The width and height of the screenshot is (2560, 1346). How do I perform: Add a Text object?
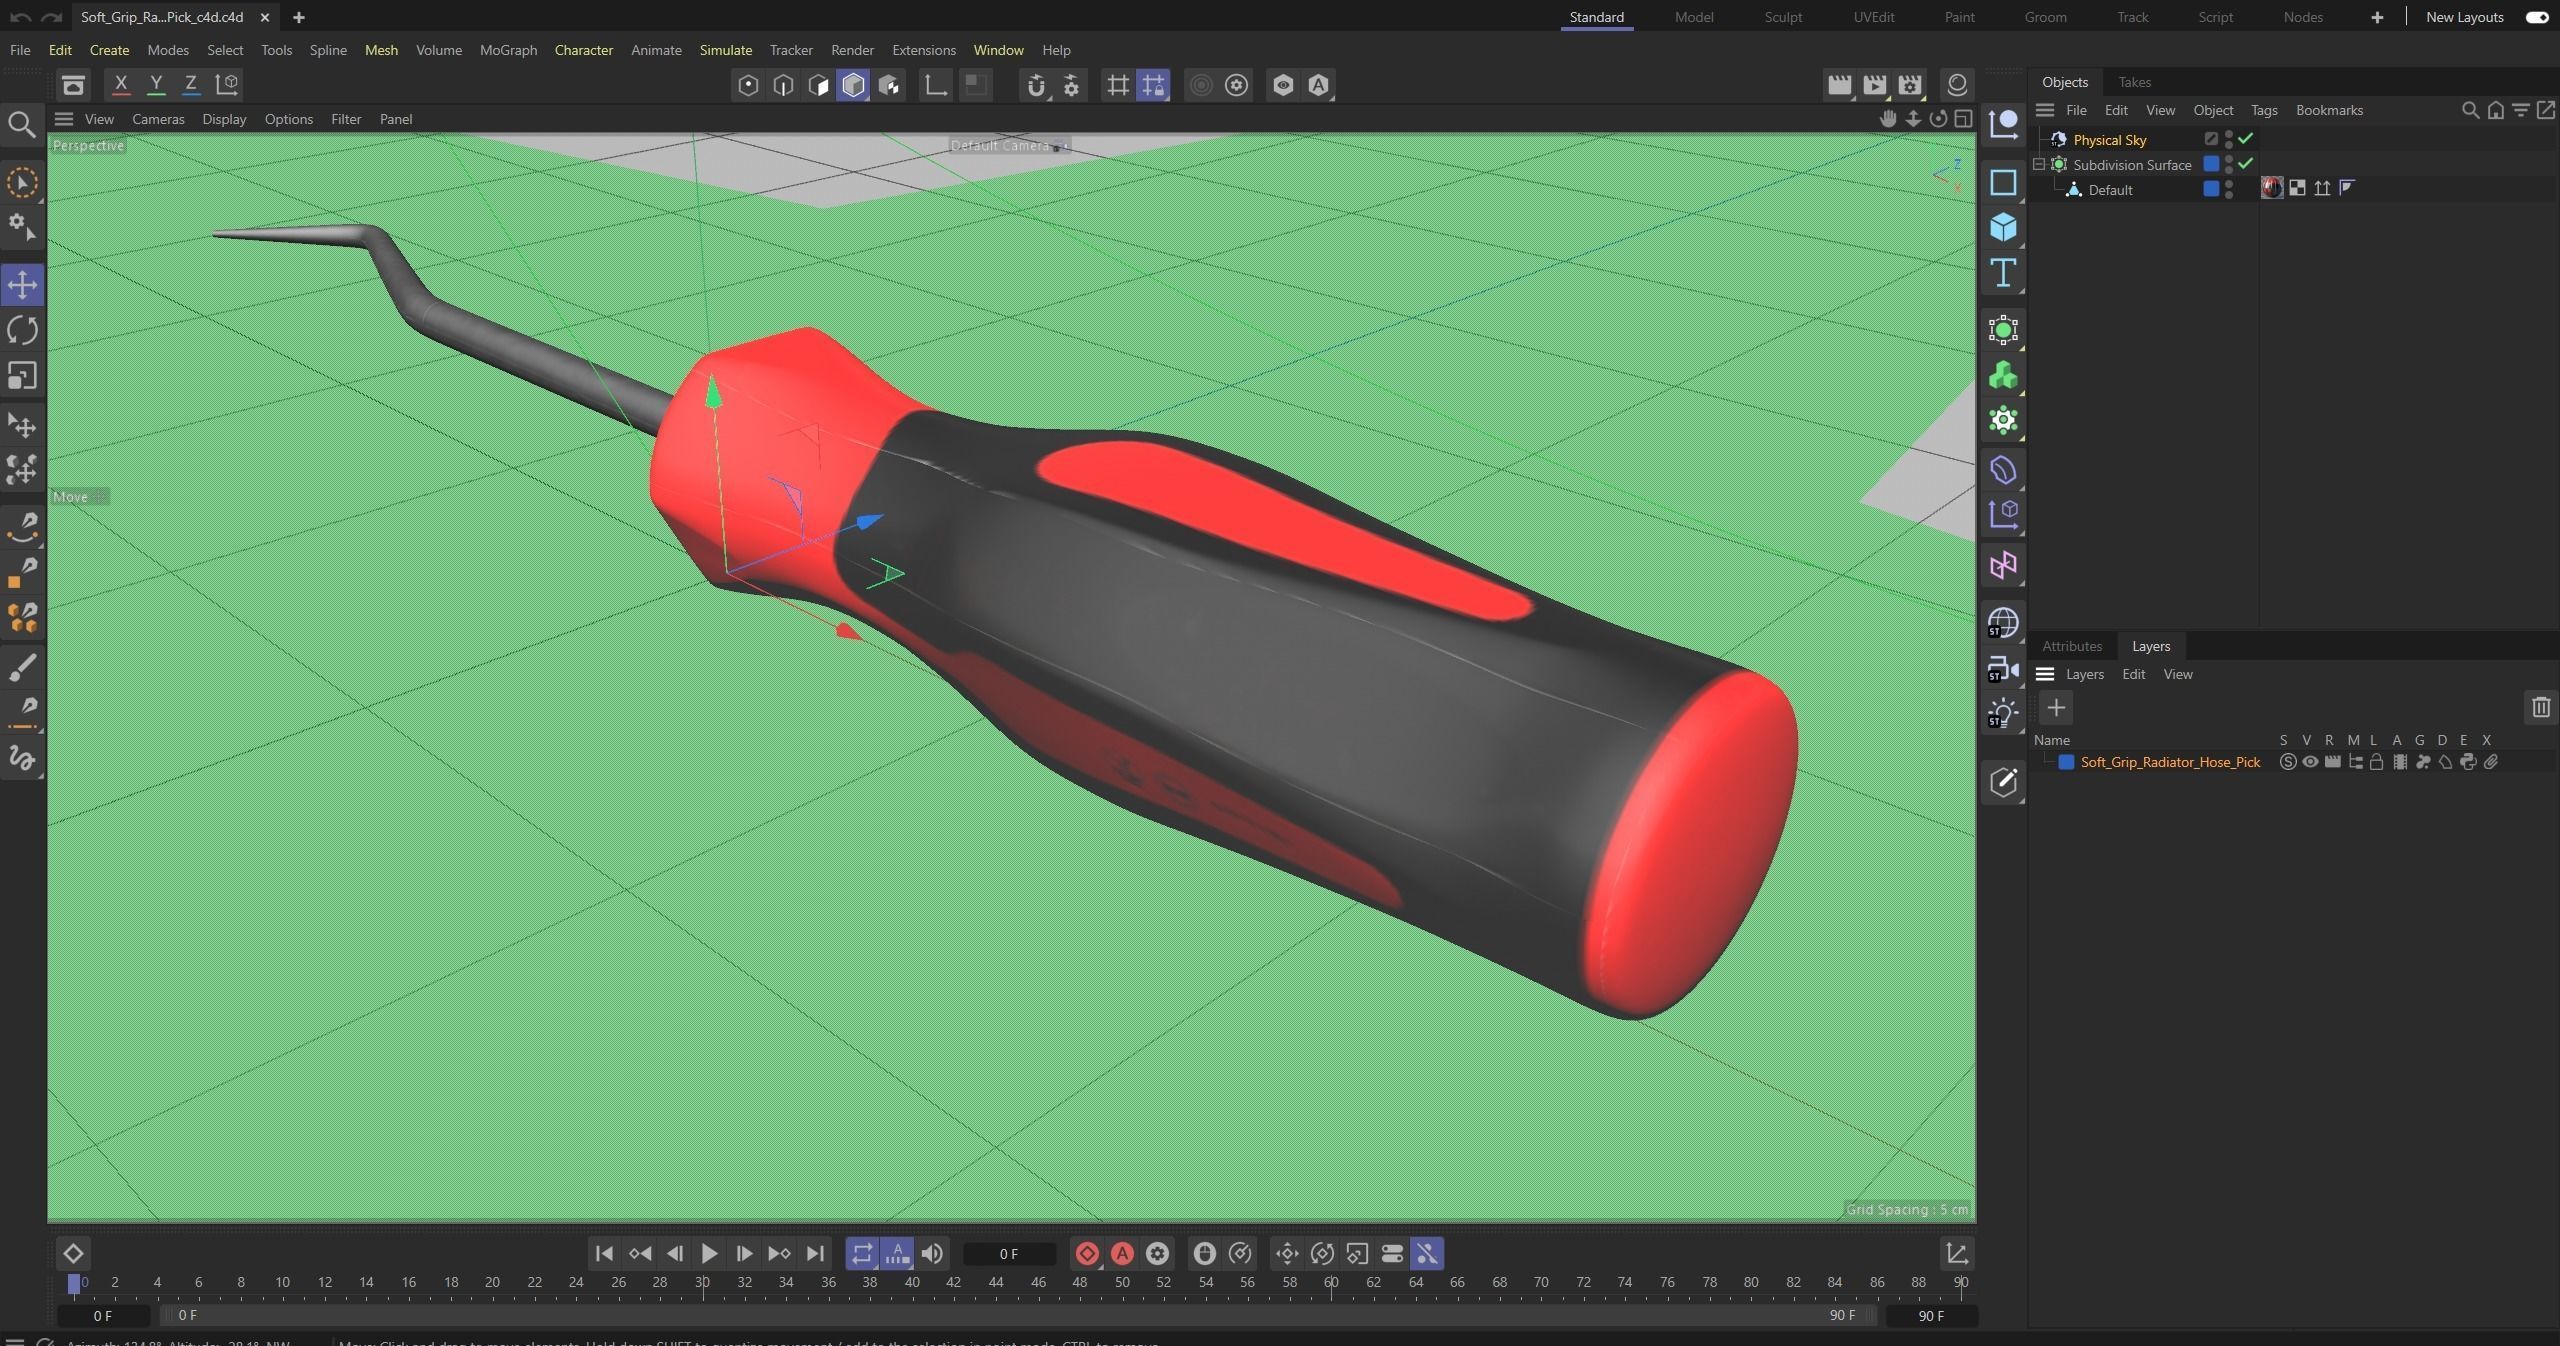(2003, 273)
